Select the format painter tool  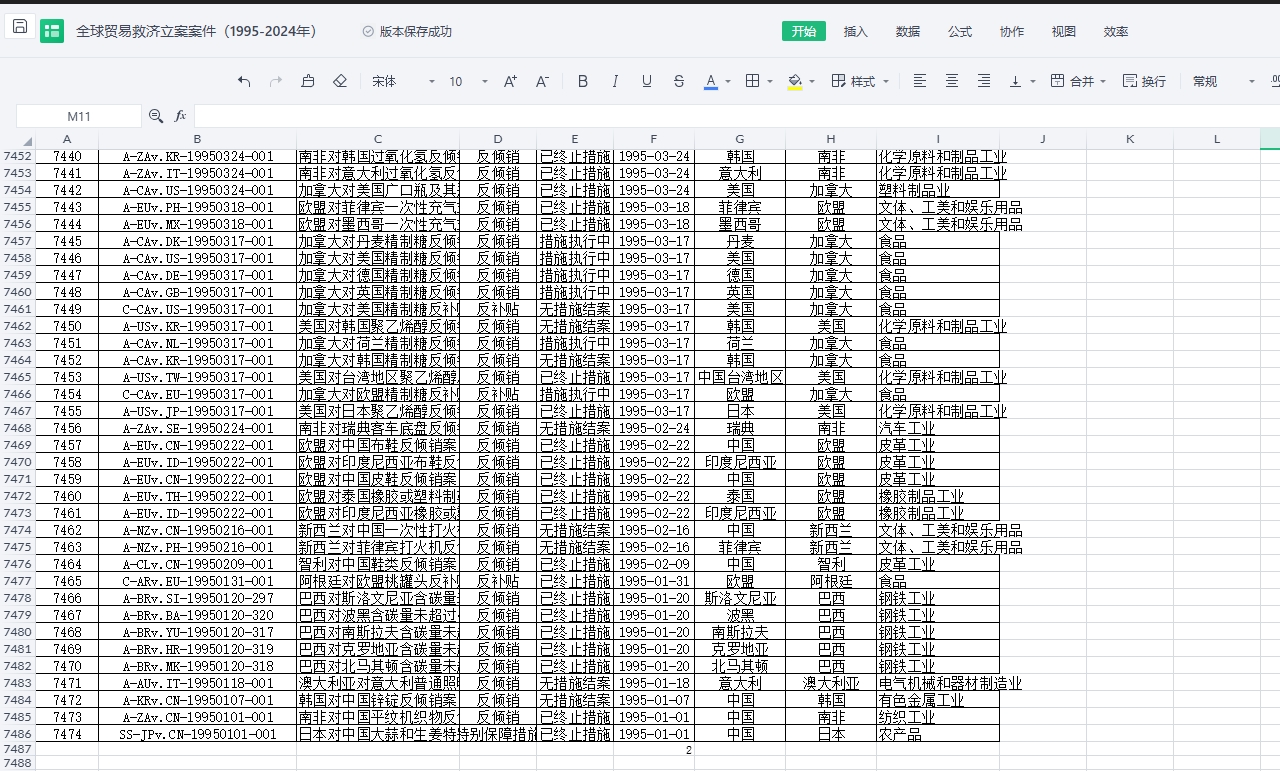point(308,81)
